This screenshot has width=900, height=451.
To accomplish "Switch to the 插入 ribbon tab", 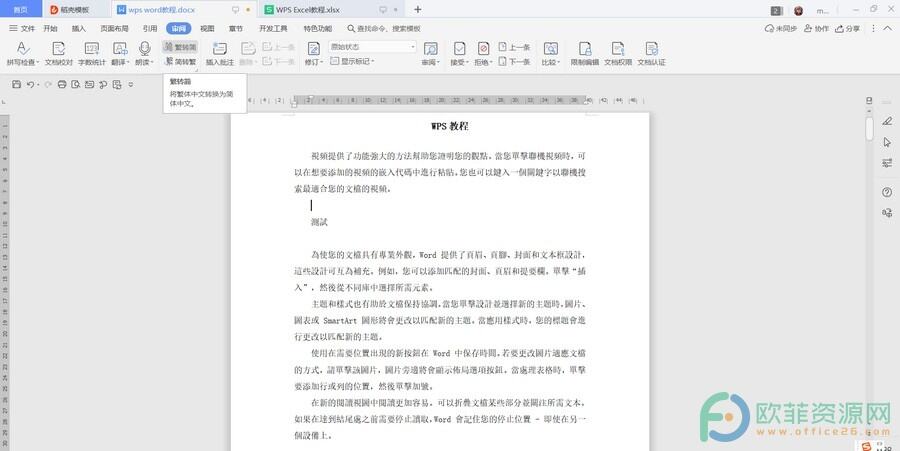I will 79,28.
